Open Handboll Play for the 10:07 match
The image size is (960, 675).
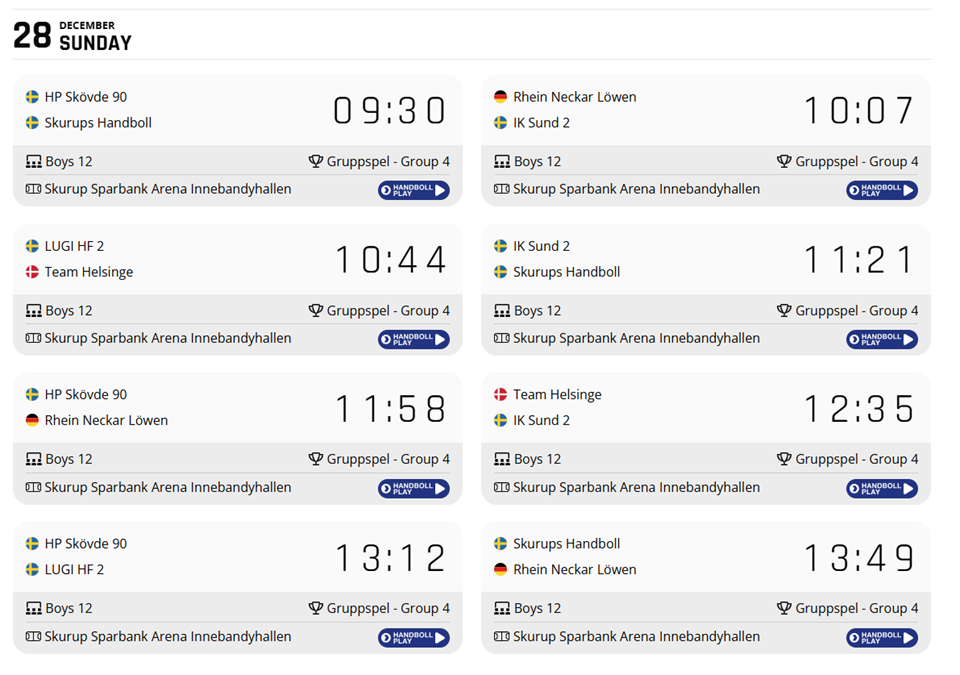pos(881,190)
